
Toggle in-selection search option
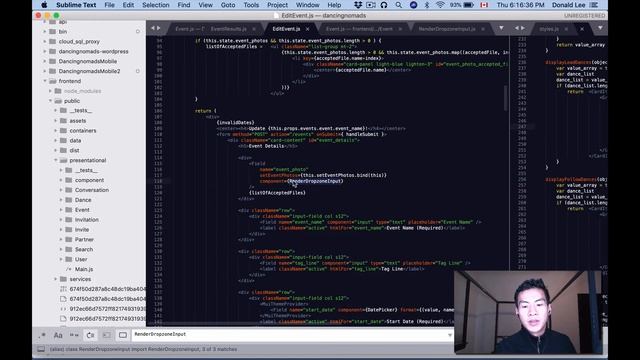click(x=107, y=335)
